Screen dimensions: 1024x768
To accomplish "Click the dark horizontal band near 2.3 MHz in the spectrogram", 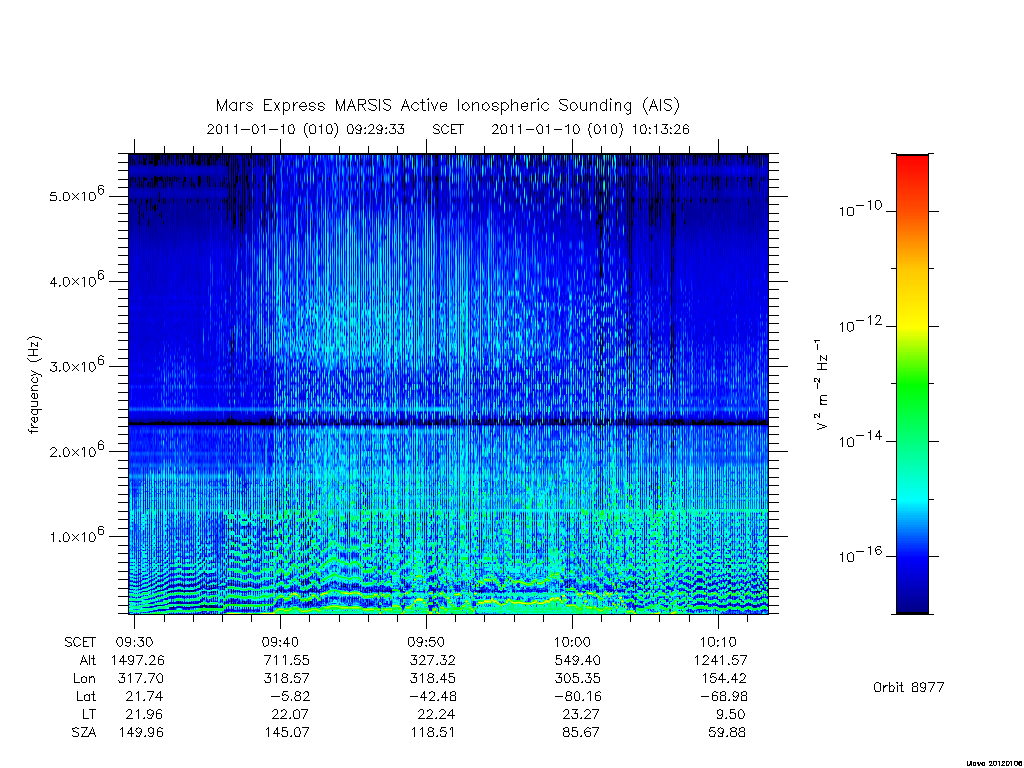I will click(448, 423).
